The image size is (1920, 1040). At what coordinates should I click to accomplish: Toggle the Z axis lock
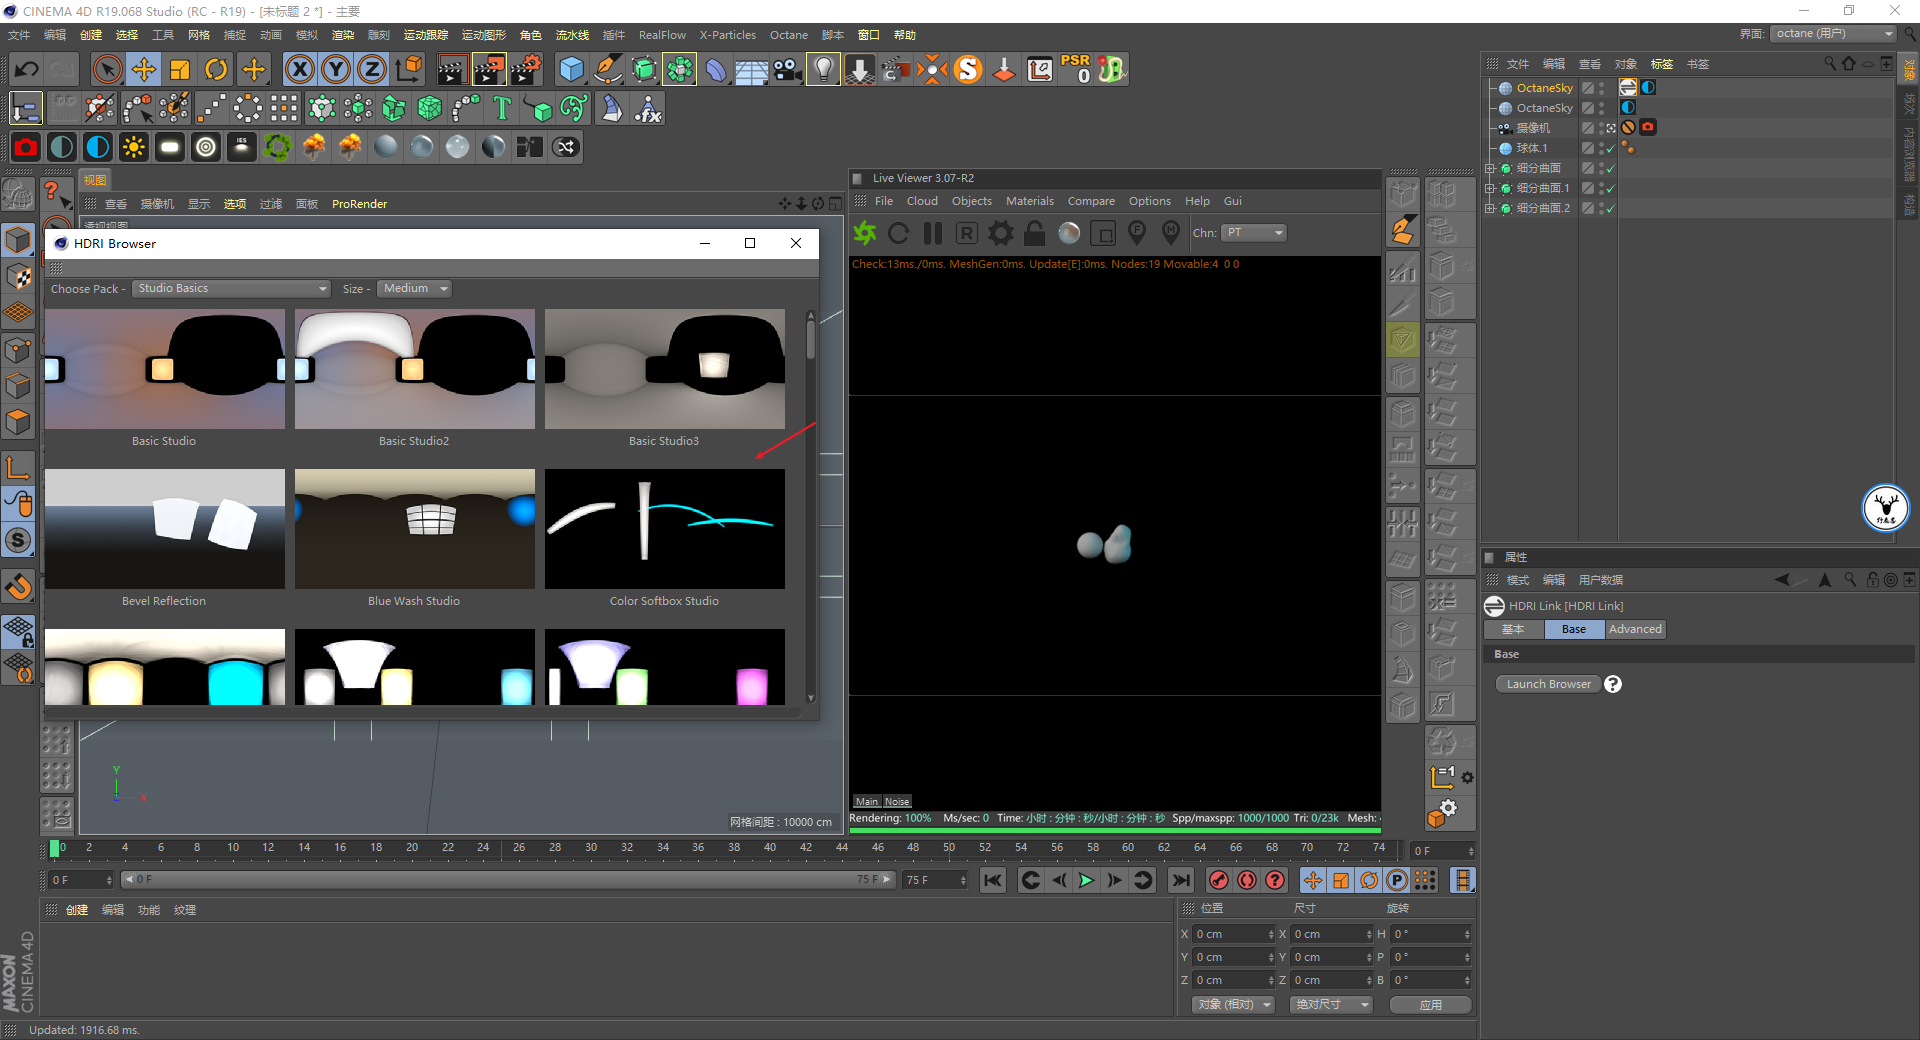point(372,69)
